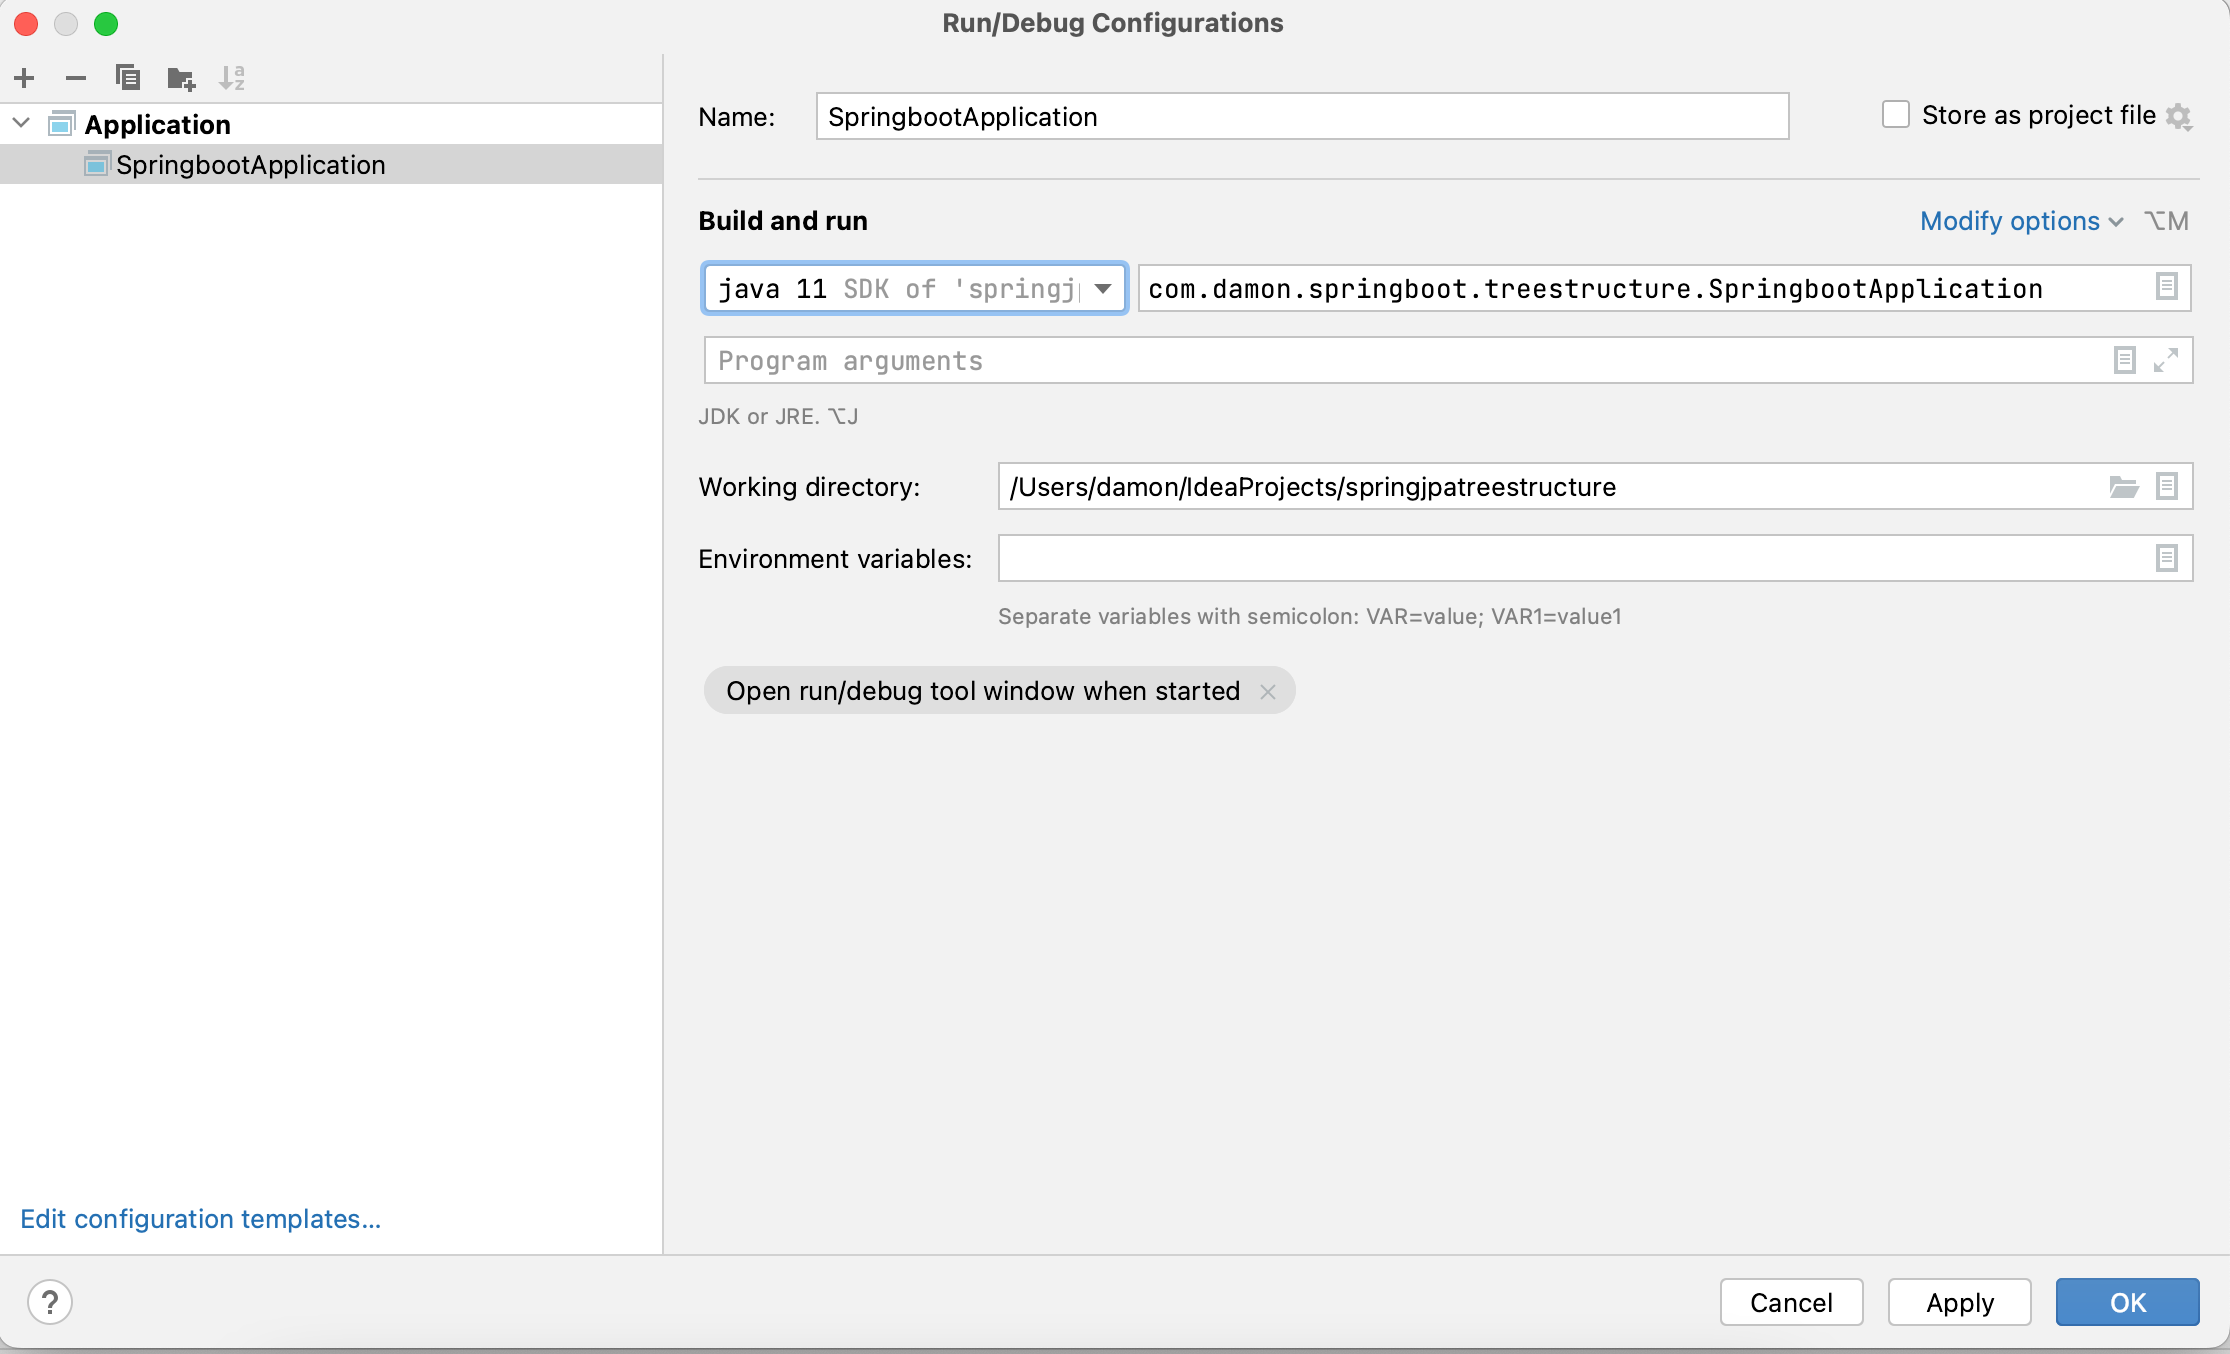Click the Add New Configuration plus icon
Image resolution: width=2230 pixels, height=1354 pixels.
25,78
